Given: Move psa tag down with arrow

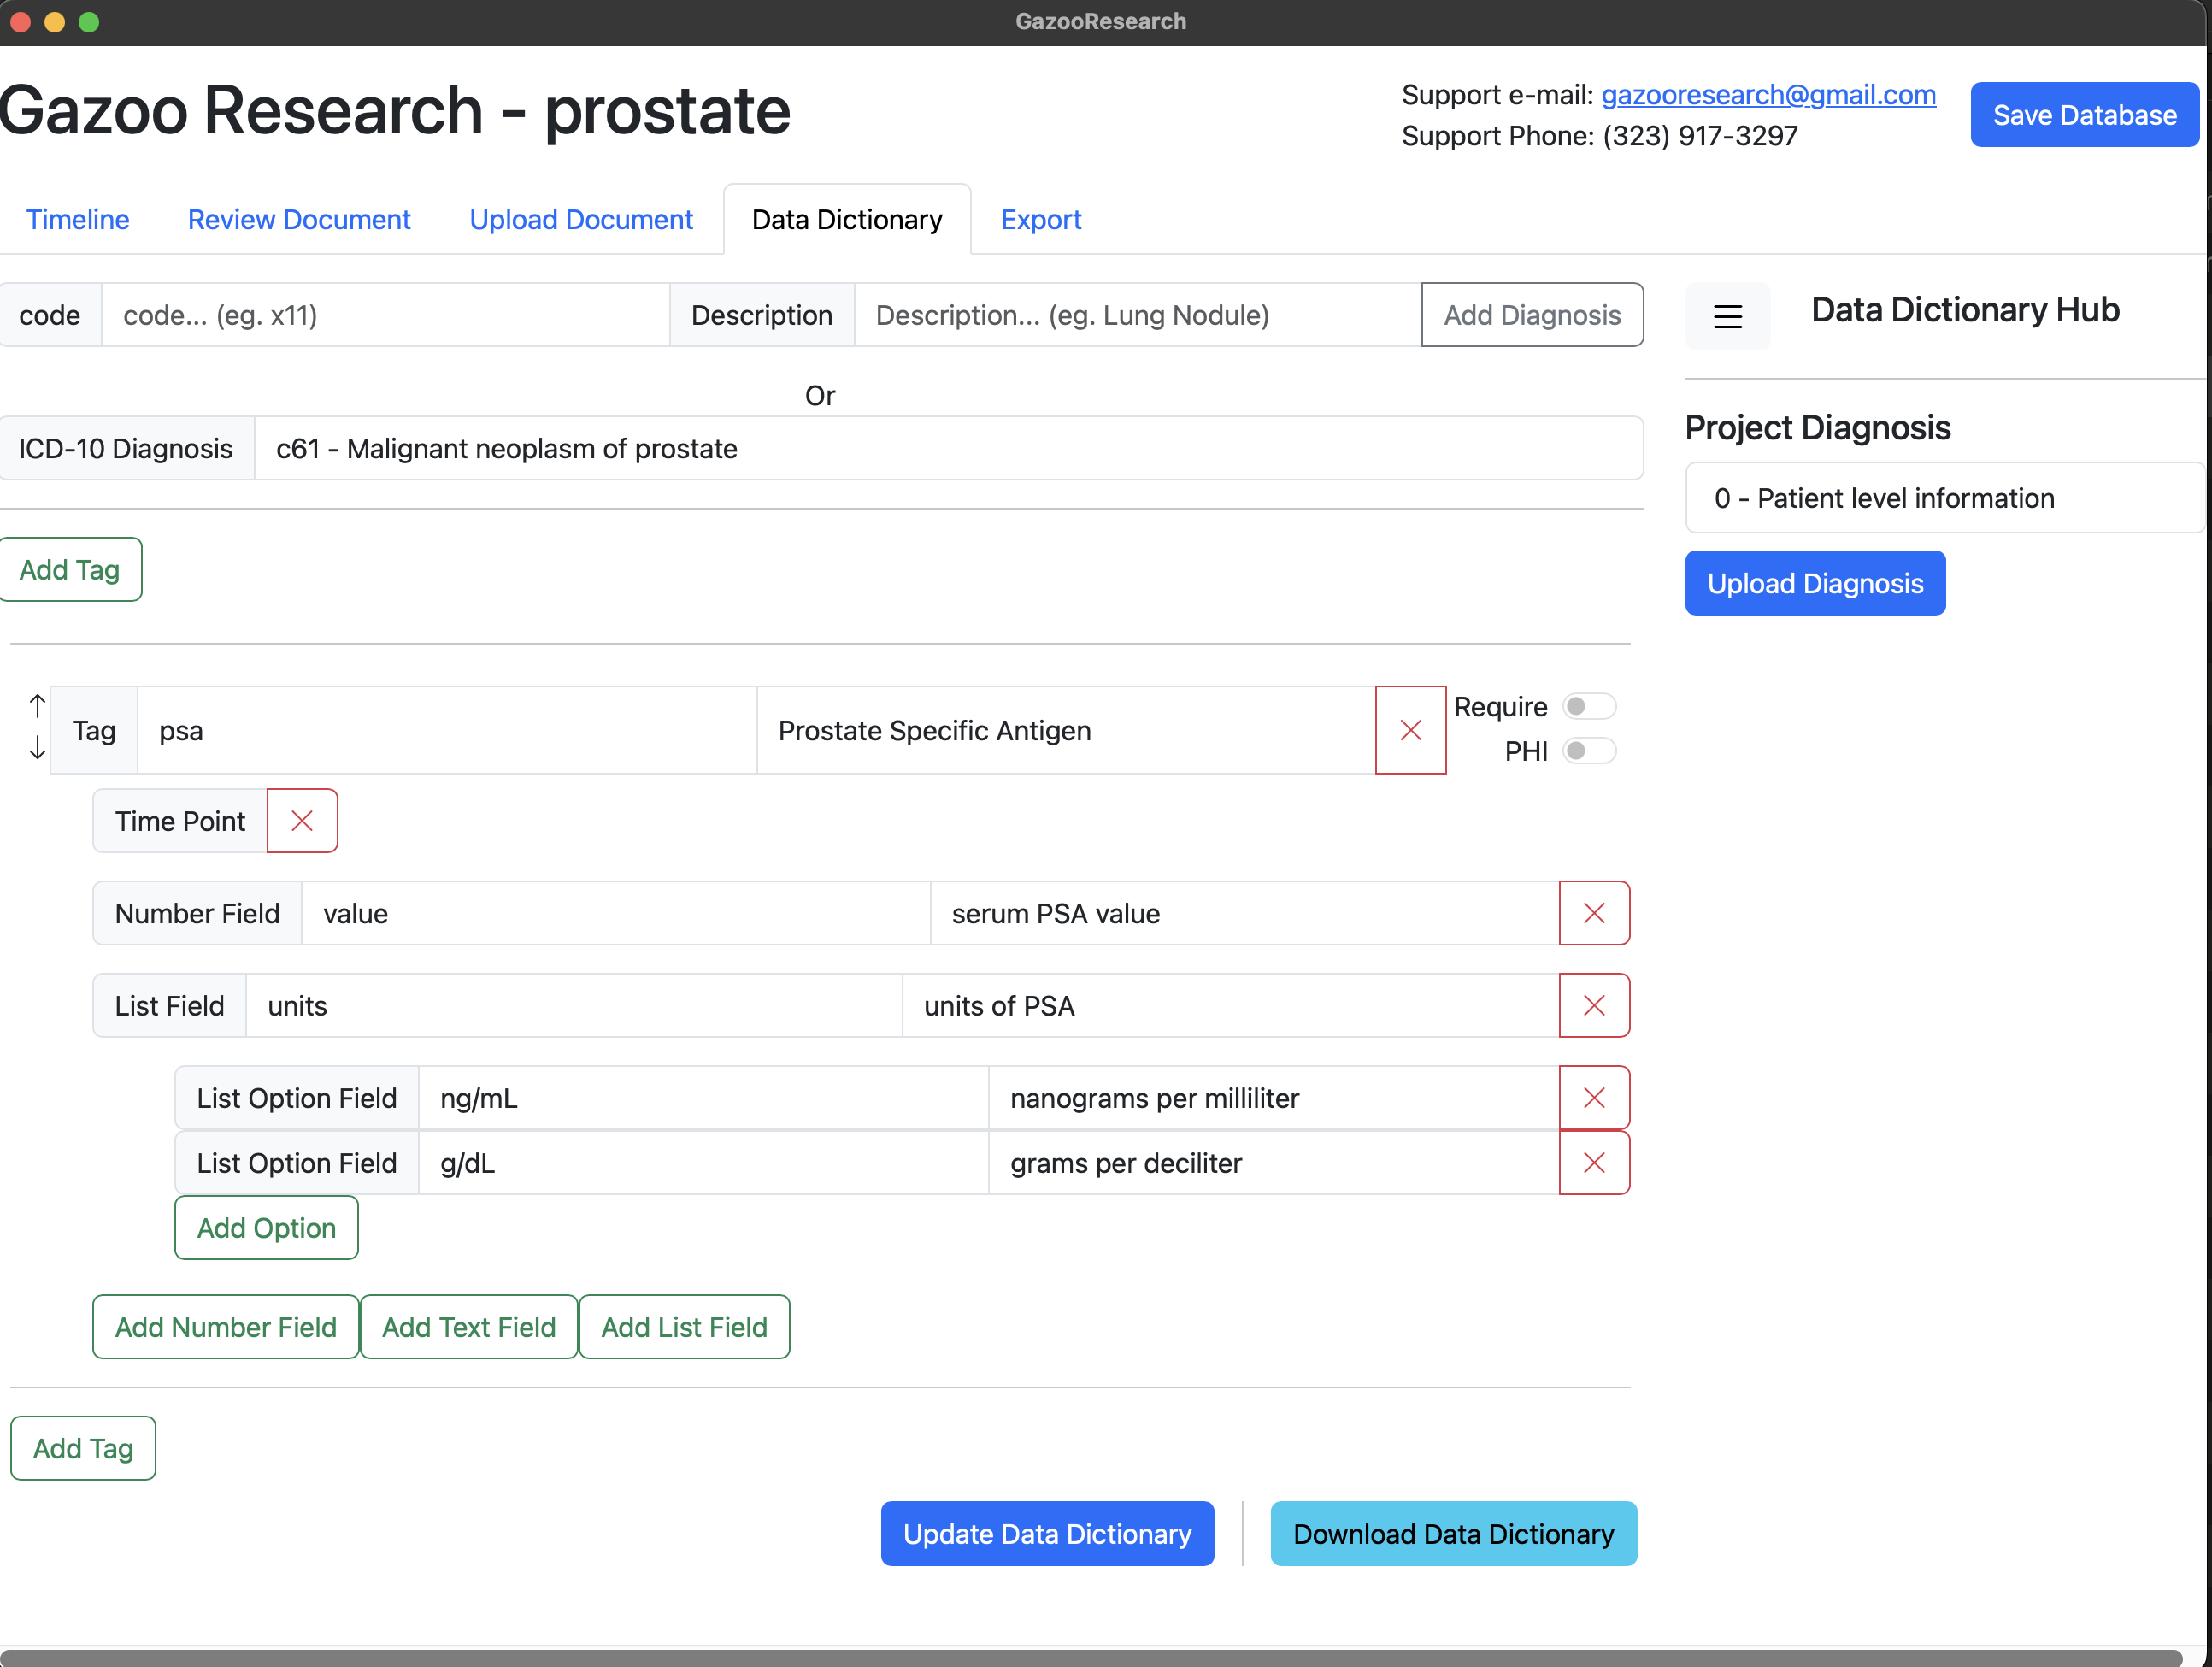Looking at the screenshot, I should click(x=37, y=748).
